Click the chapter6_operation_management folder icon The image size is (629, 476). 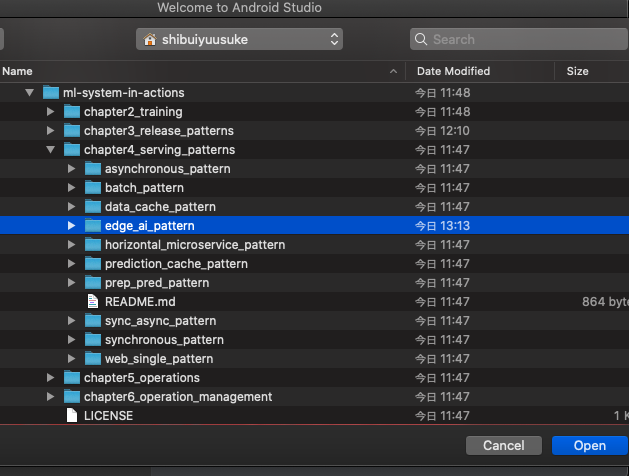72,397
